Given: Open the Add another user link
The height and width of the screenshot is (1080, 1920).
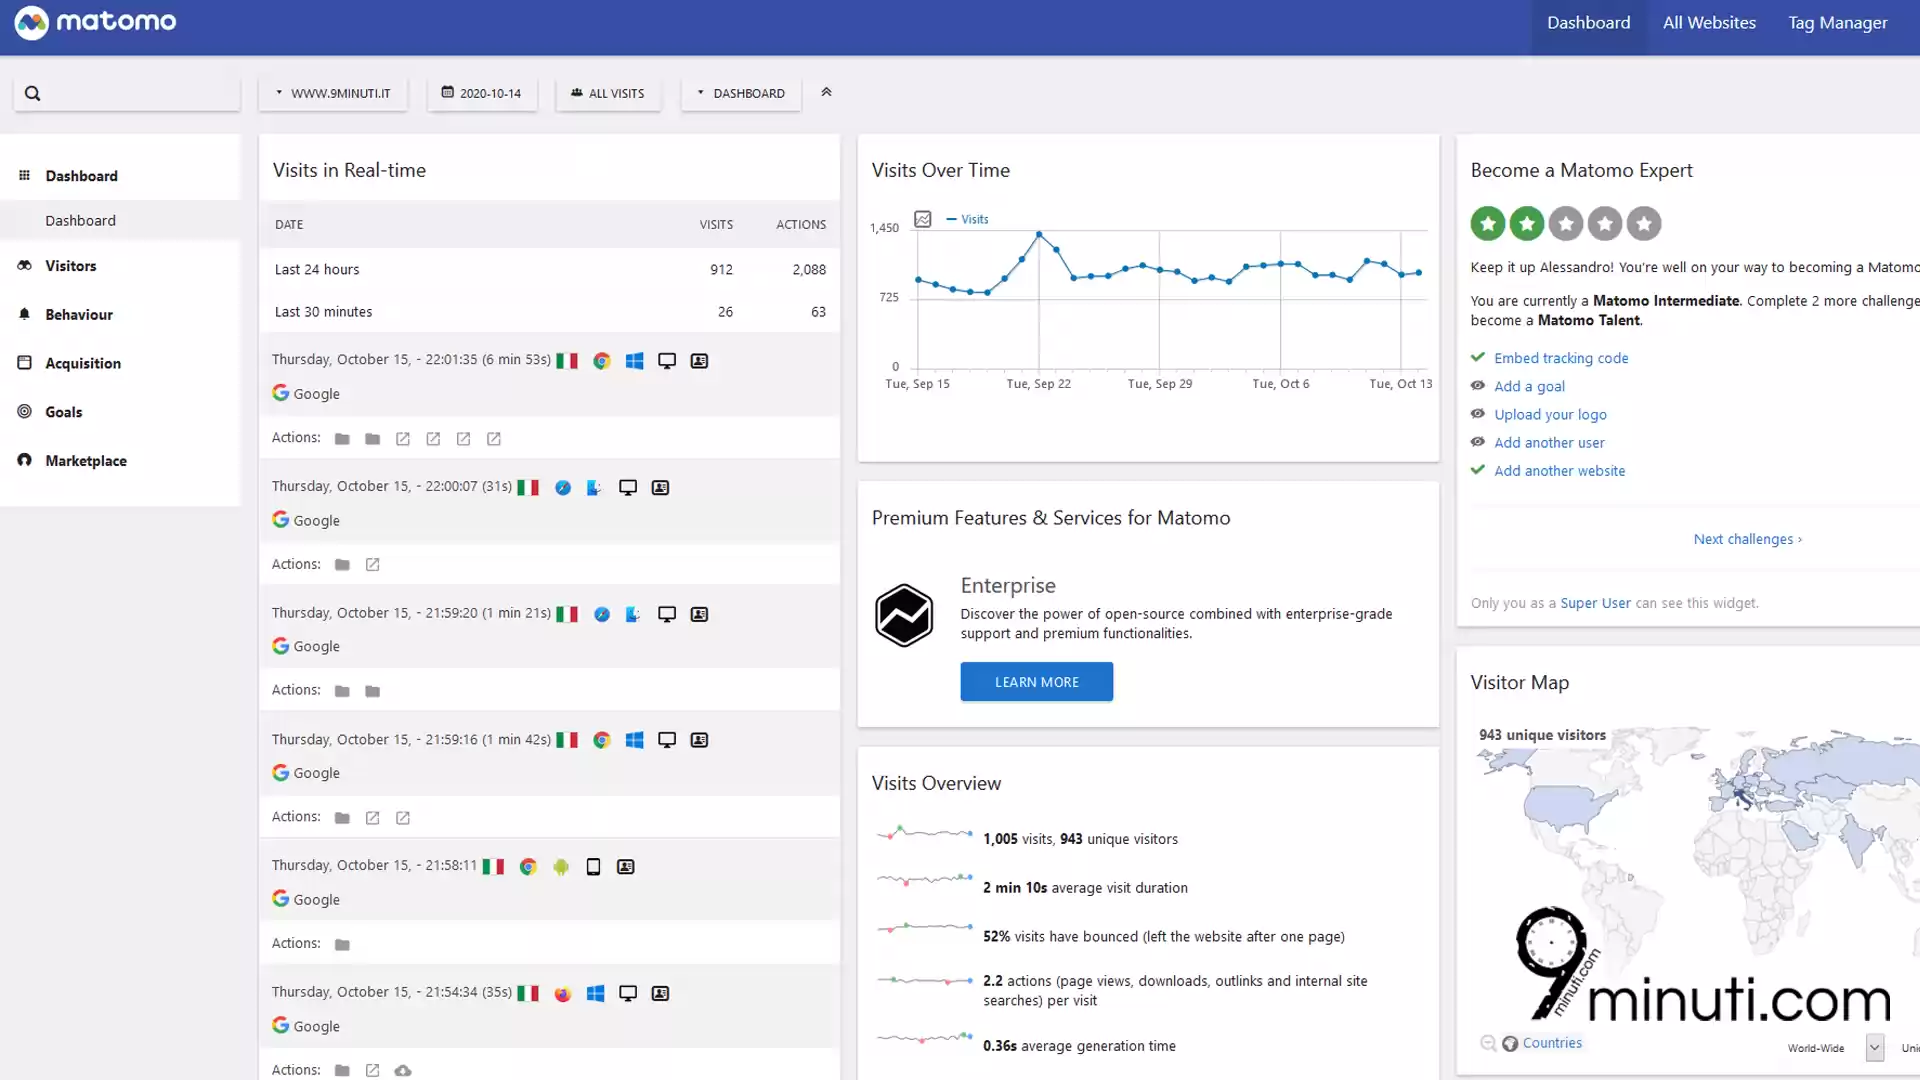Looking at the screenshot, I should (x=1549, y=442).
